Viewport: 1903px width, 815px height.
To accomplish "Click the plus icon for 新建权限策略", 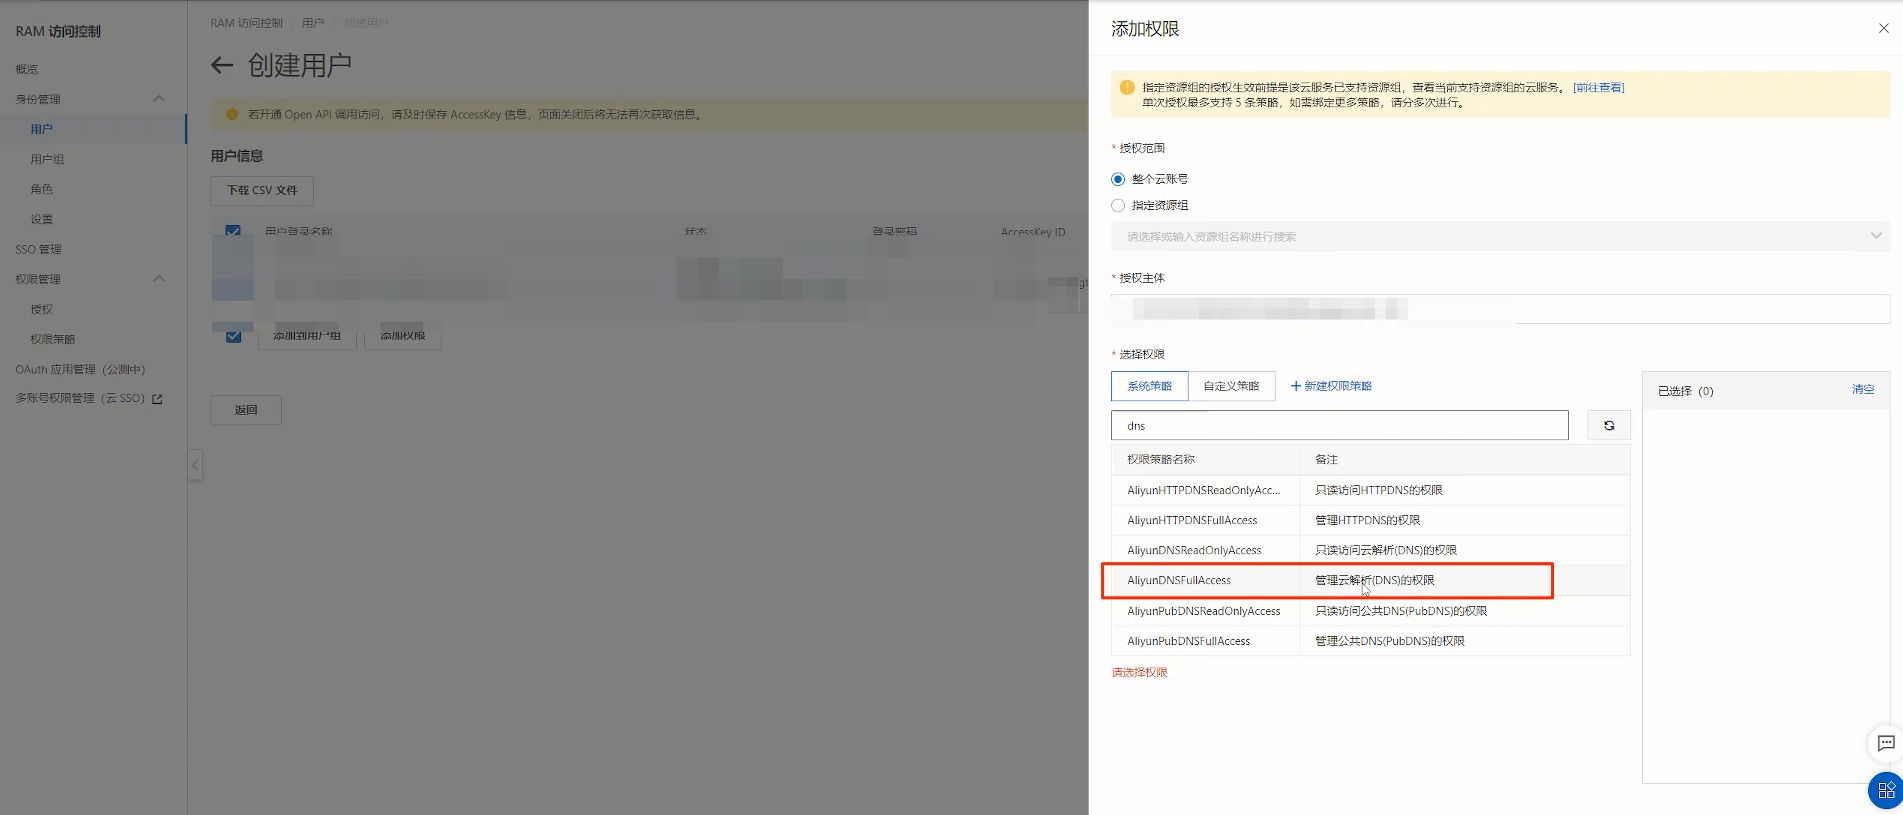I will [1296, 386].
